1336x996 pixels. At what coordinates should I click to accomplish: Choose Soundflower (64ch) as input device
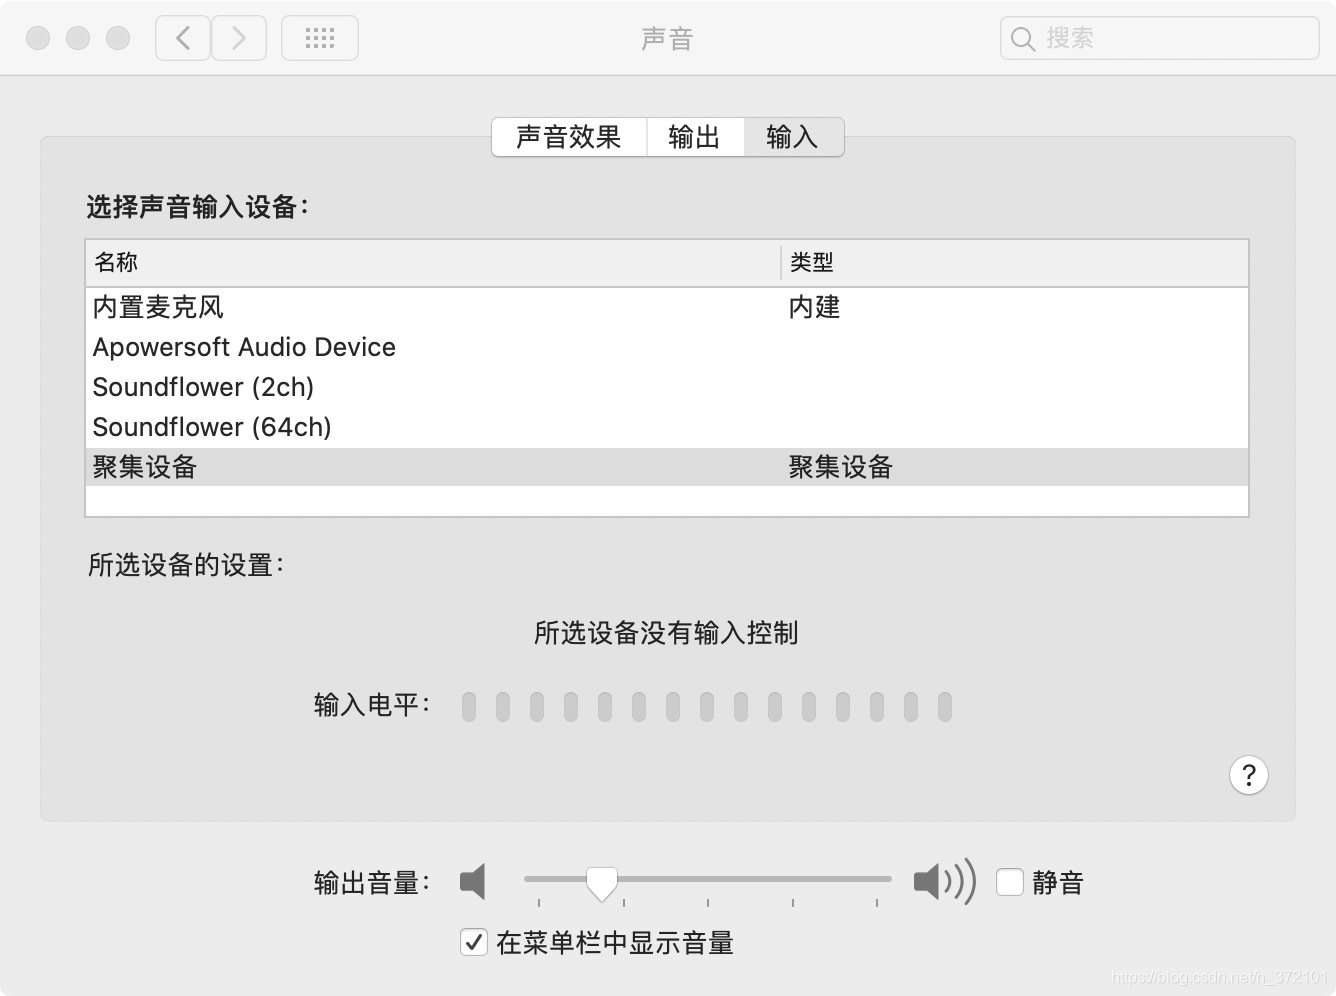tap(667, 427)
